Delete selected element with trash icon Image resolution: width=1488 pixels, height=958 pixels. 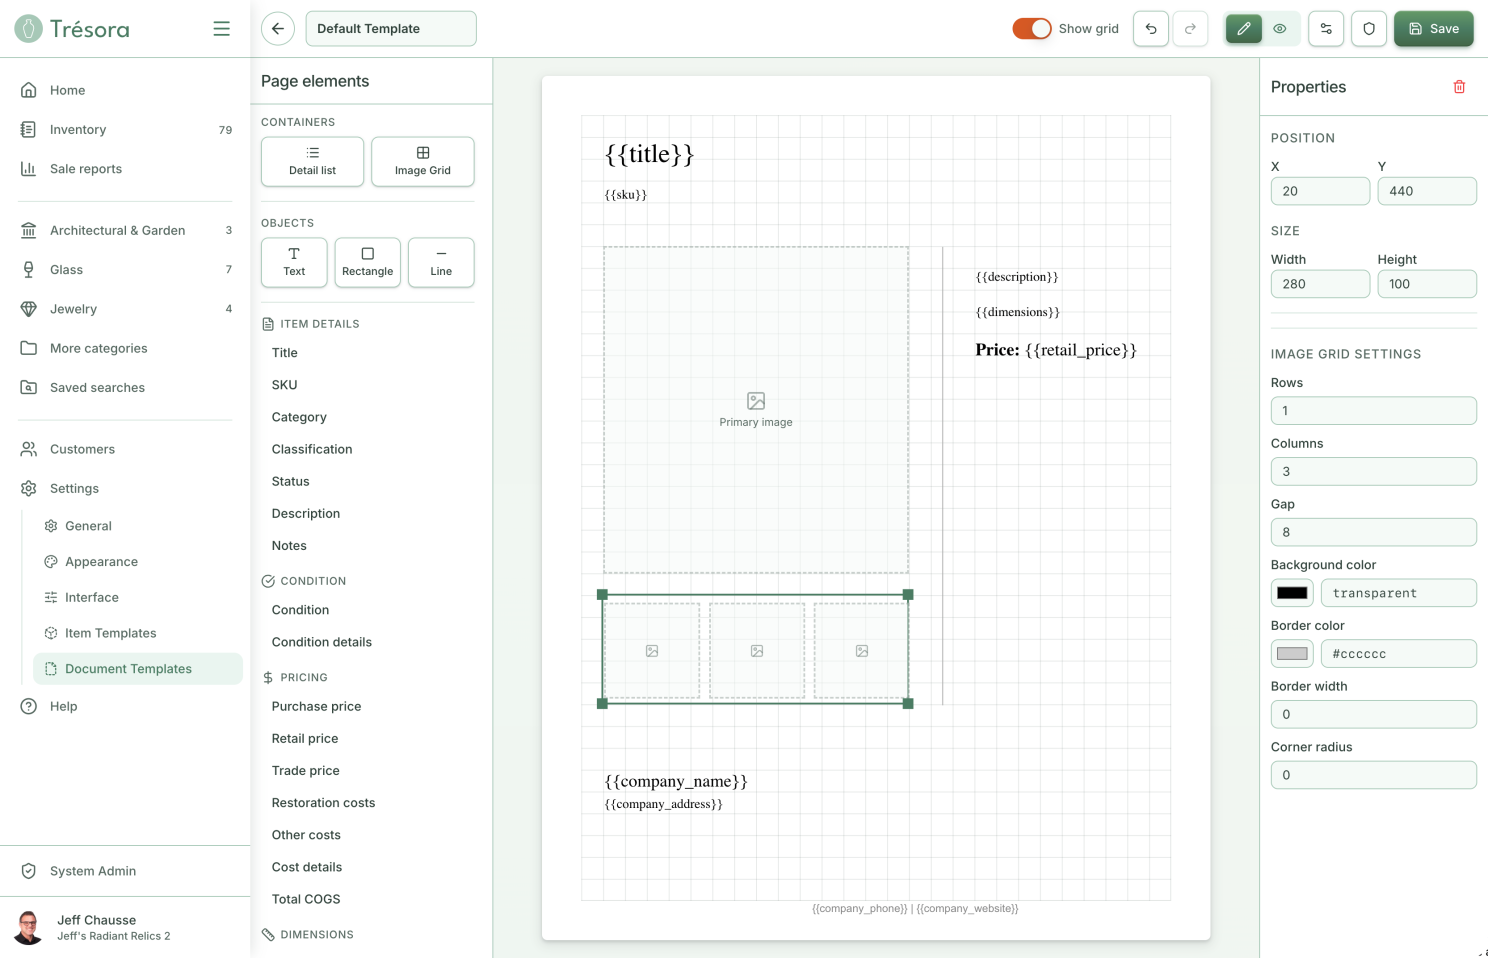(x=1459, y=87)
